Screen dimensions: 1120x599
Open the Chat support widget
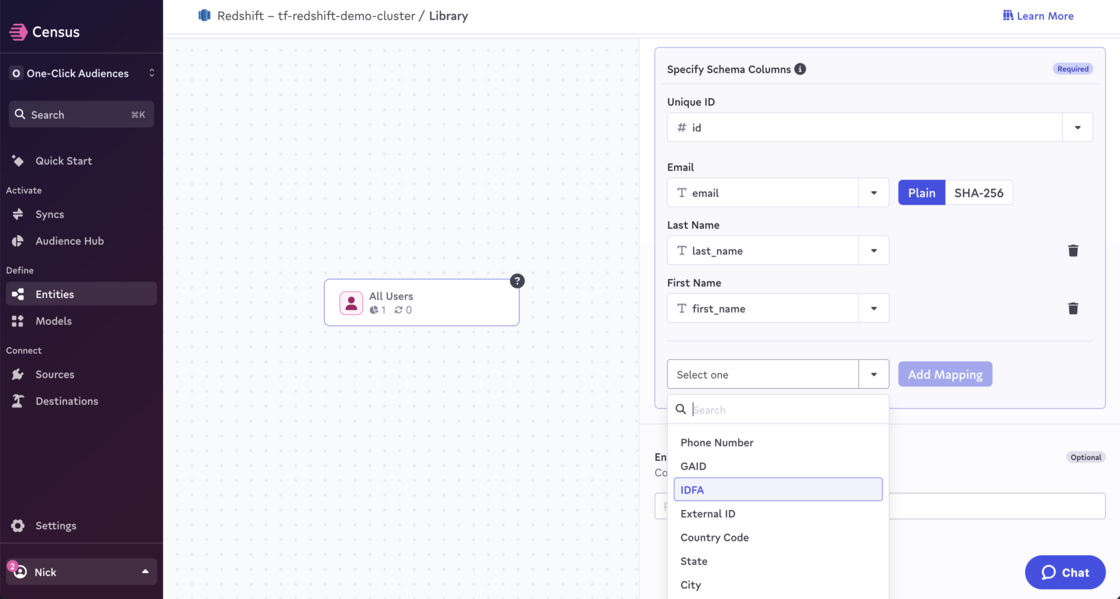1065,572
